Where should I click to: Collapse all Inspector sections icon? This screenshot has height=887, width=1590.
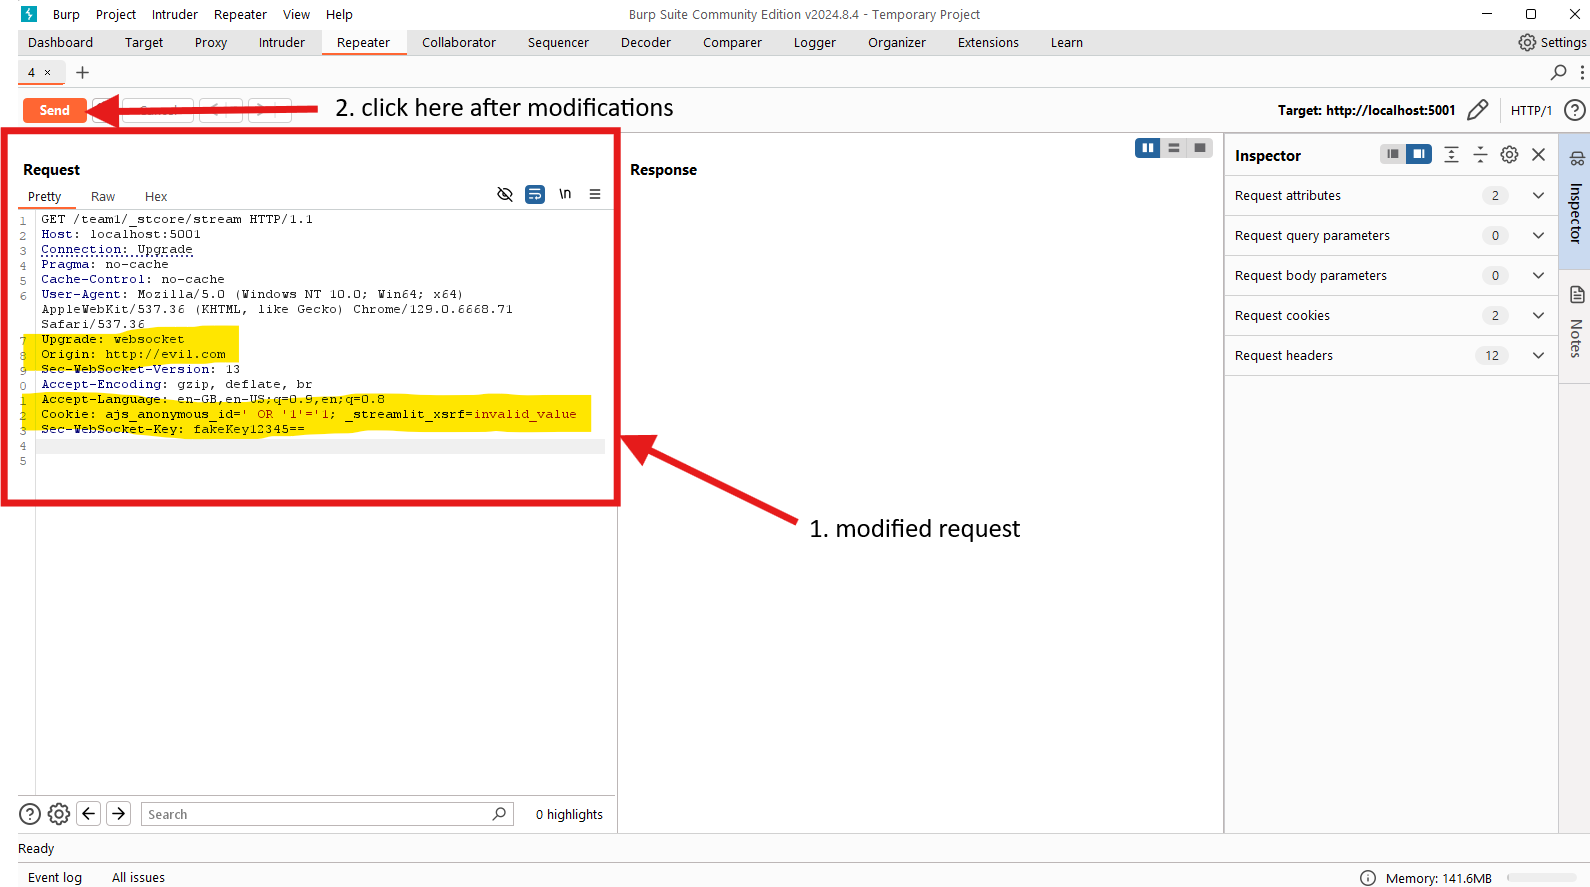[x=1481, y=154]
